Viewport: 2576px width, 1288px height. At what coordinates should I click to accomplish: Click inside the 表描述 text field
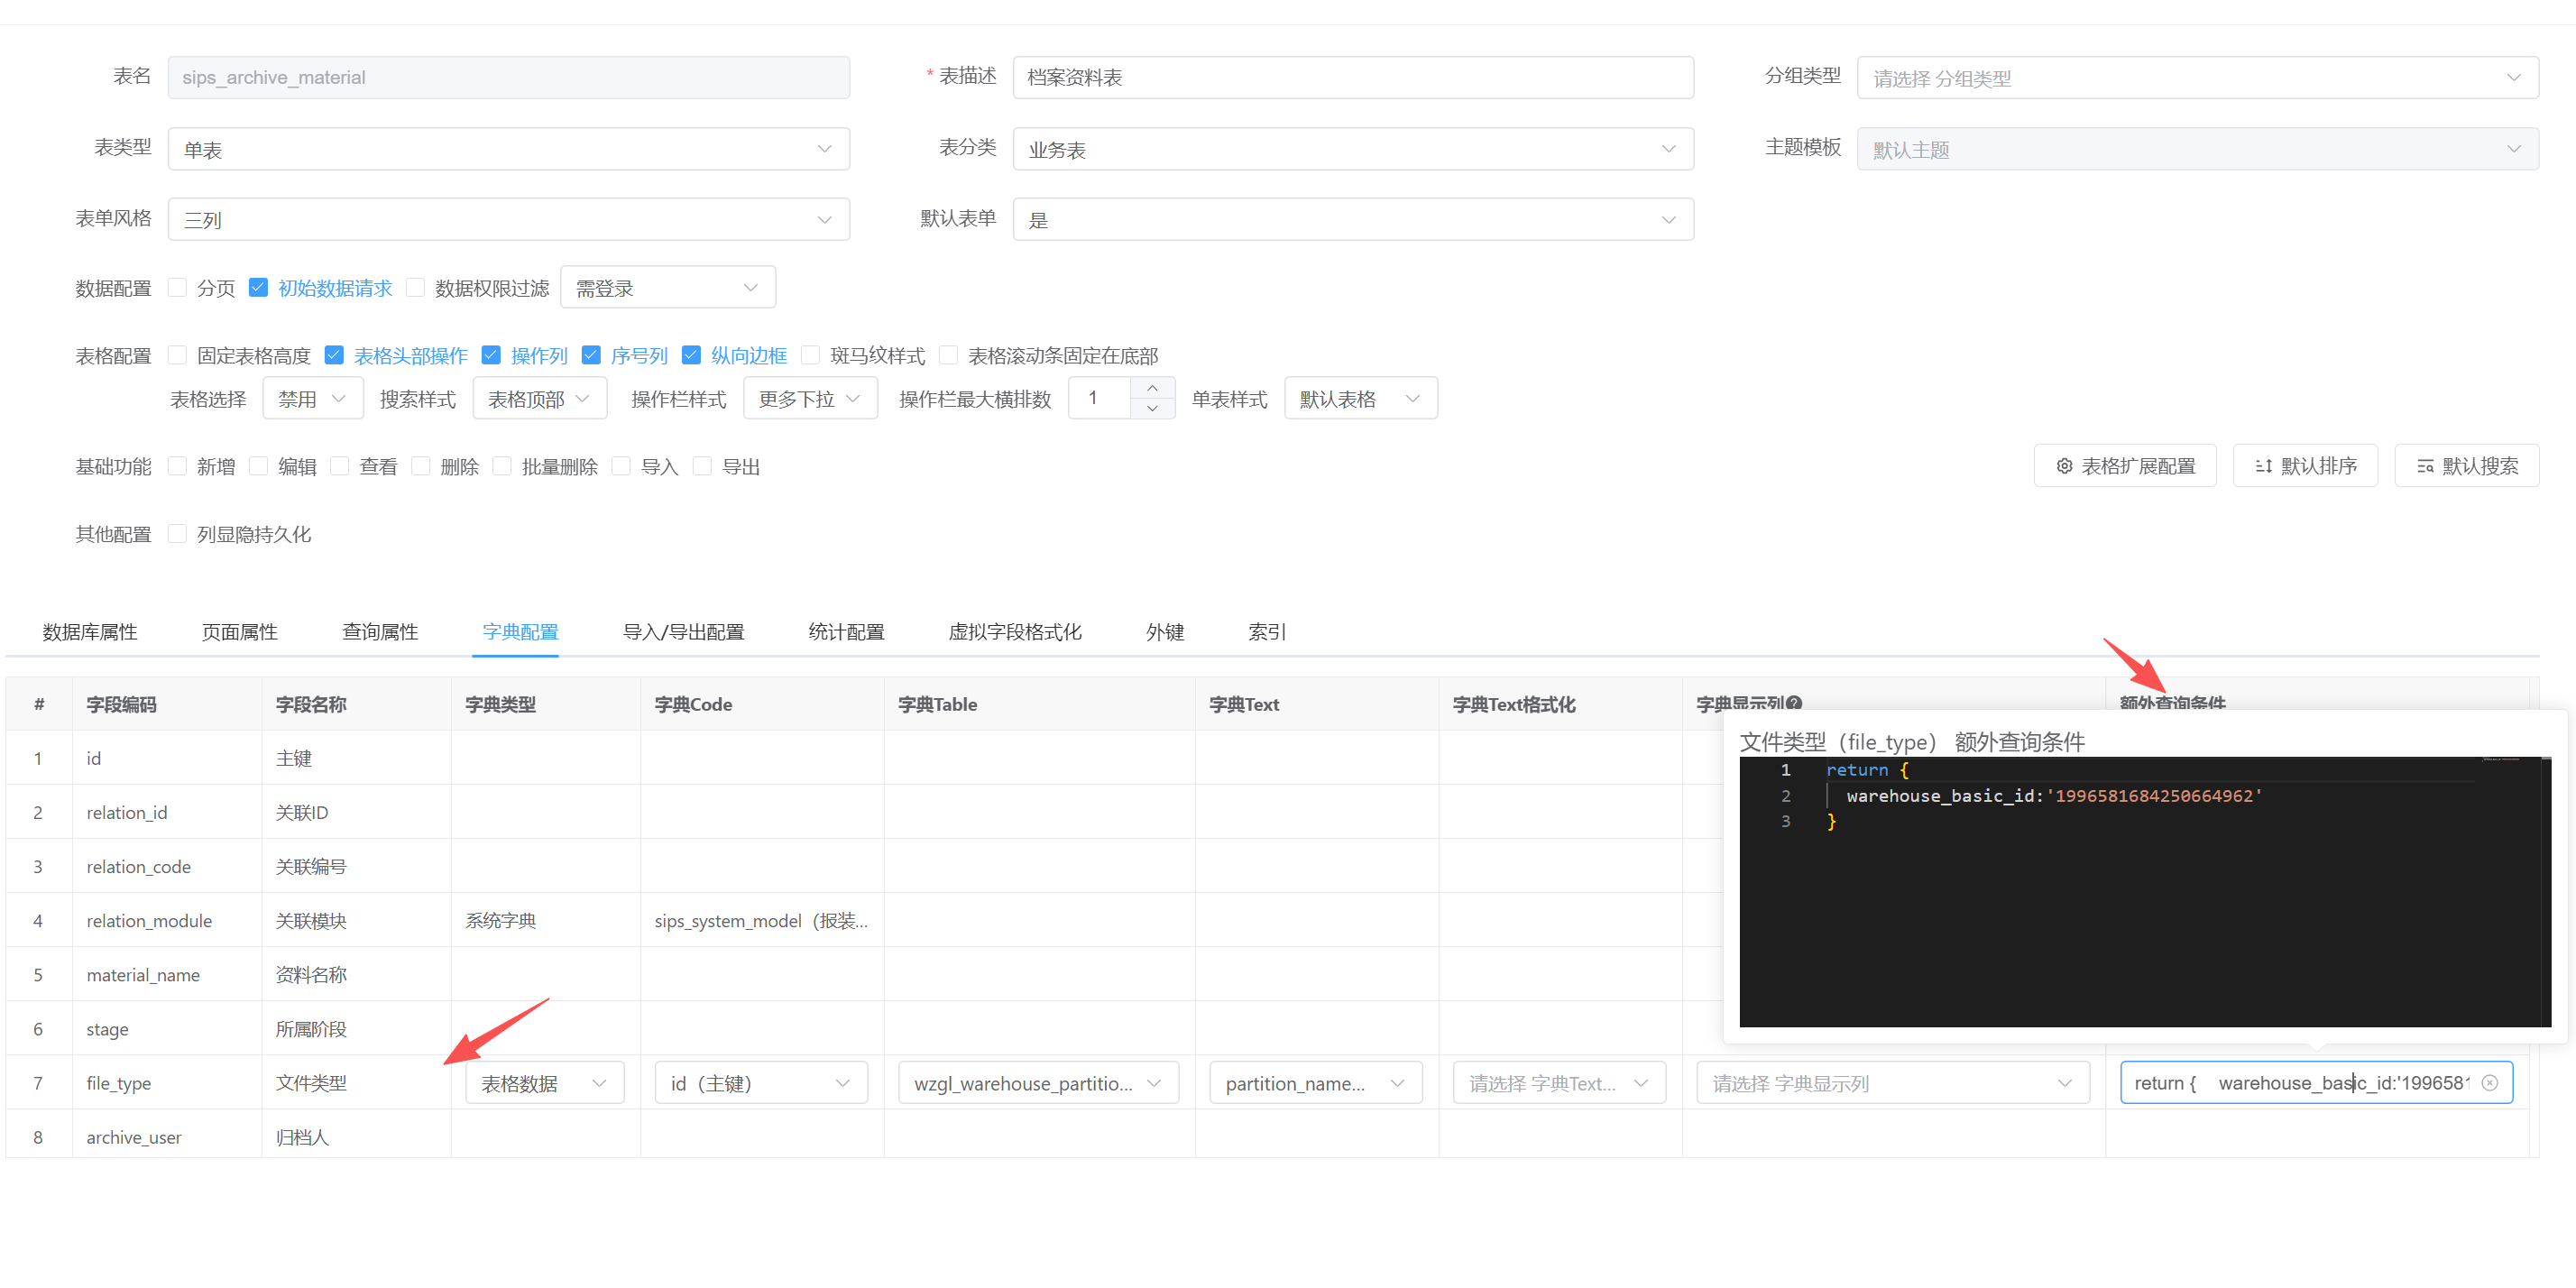coord(1352,78)
